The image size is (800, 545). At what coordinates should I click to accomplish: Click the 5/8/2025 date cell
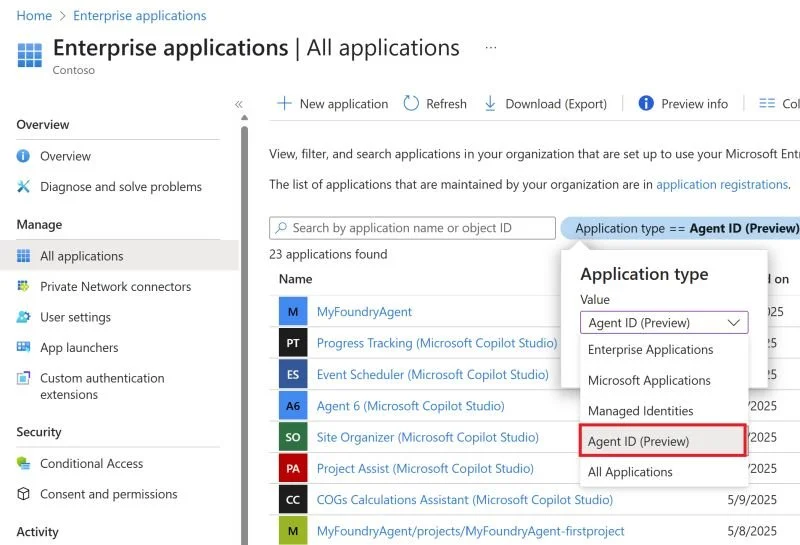tap(752, 531)
